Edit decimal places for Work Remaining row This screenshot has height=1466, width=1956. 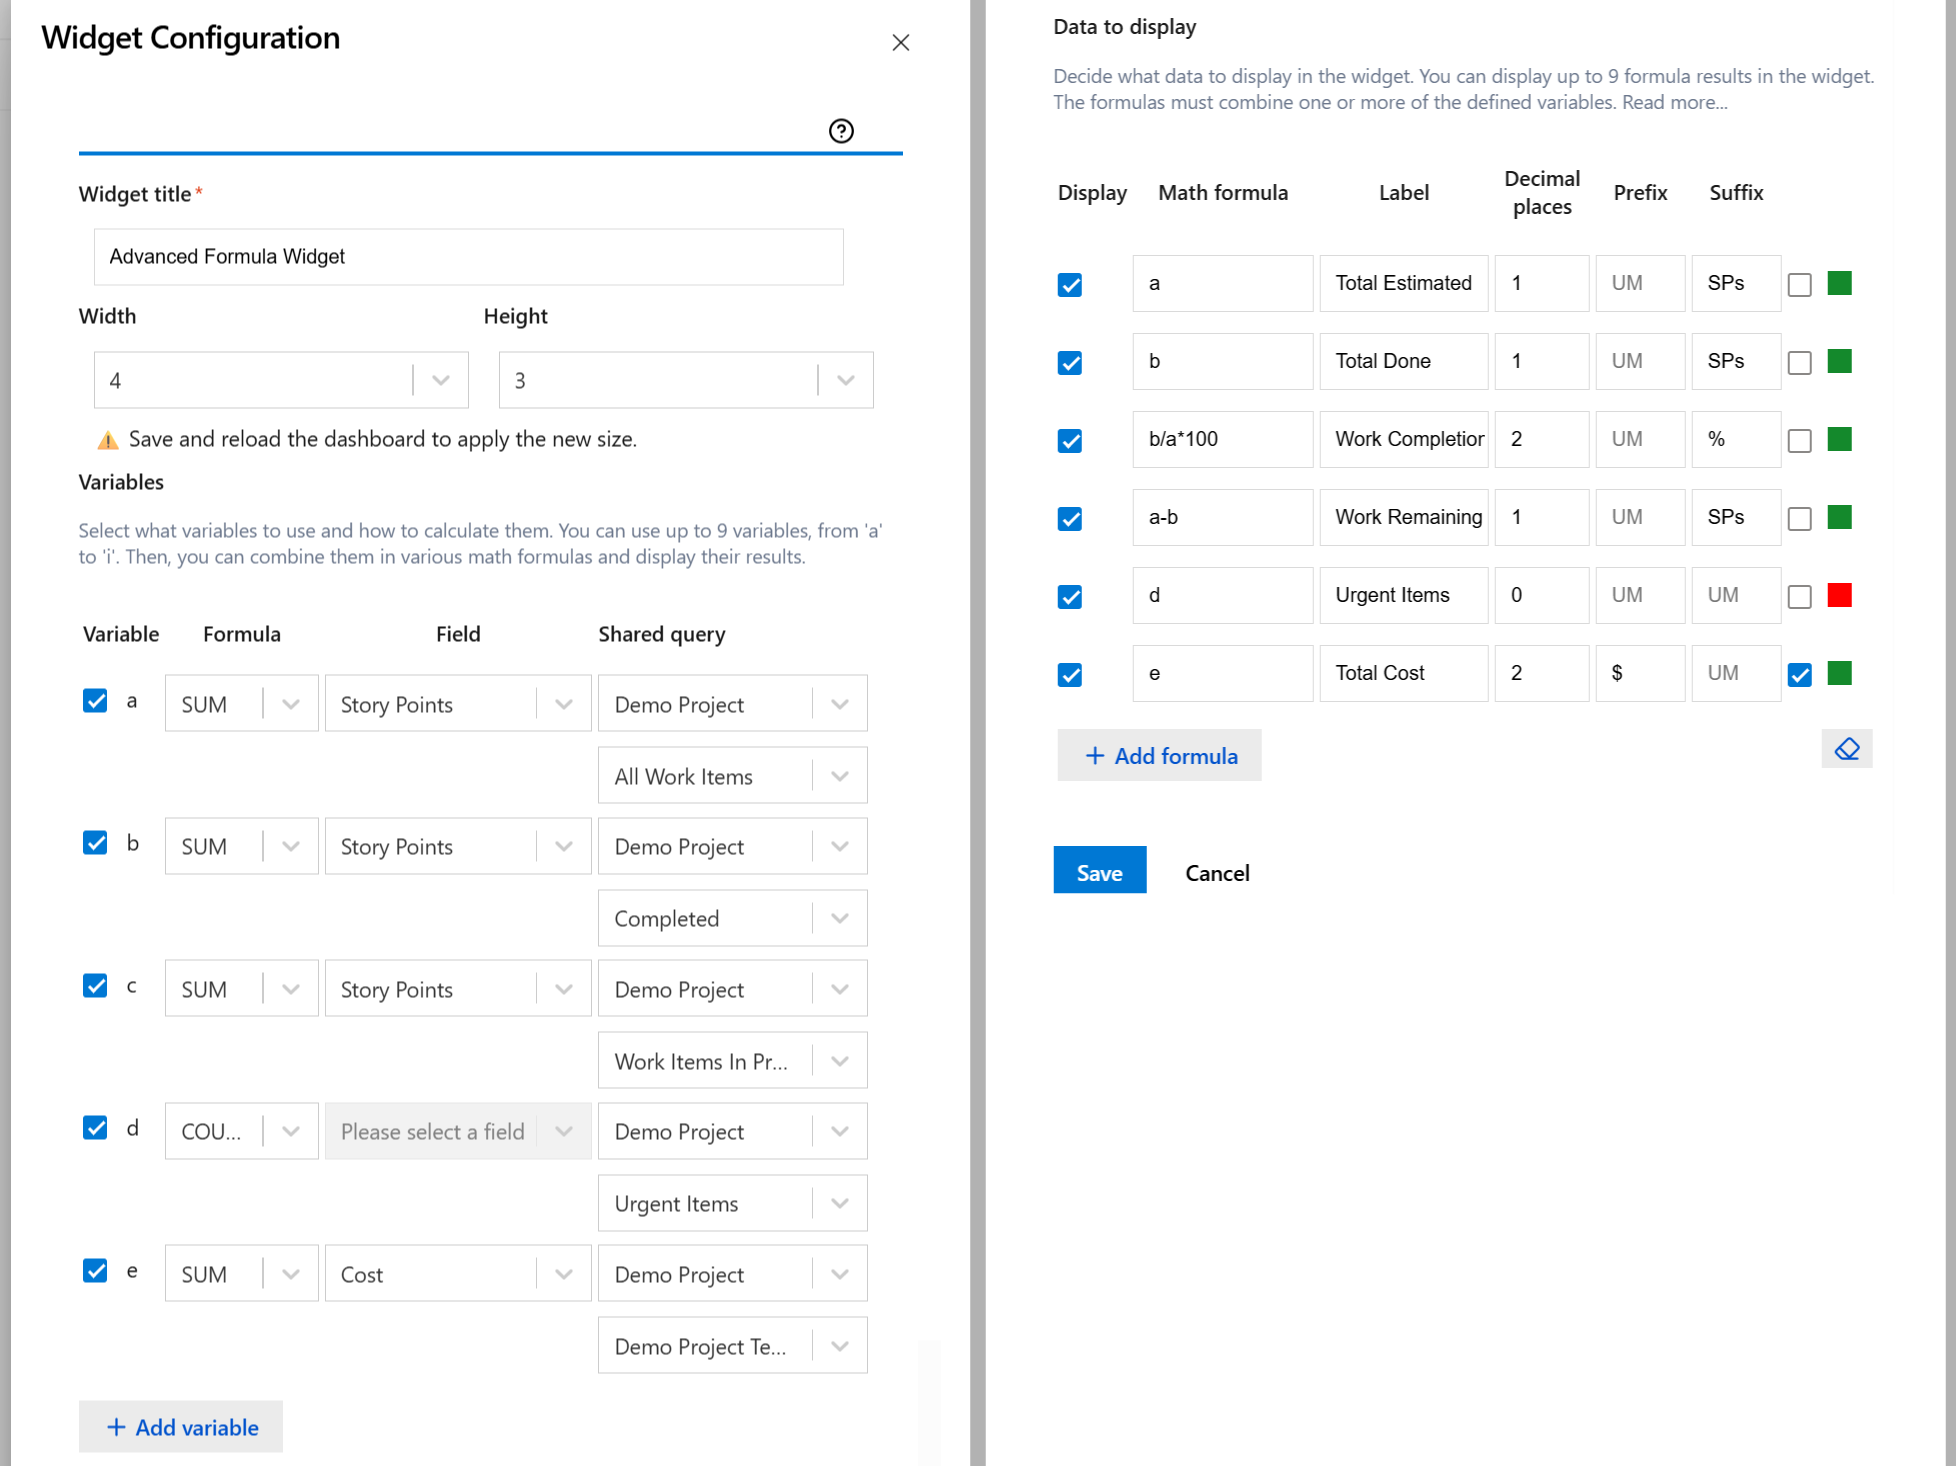[1541, 517]
